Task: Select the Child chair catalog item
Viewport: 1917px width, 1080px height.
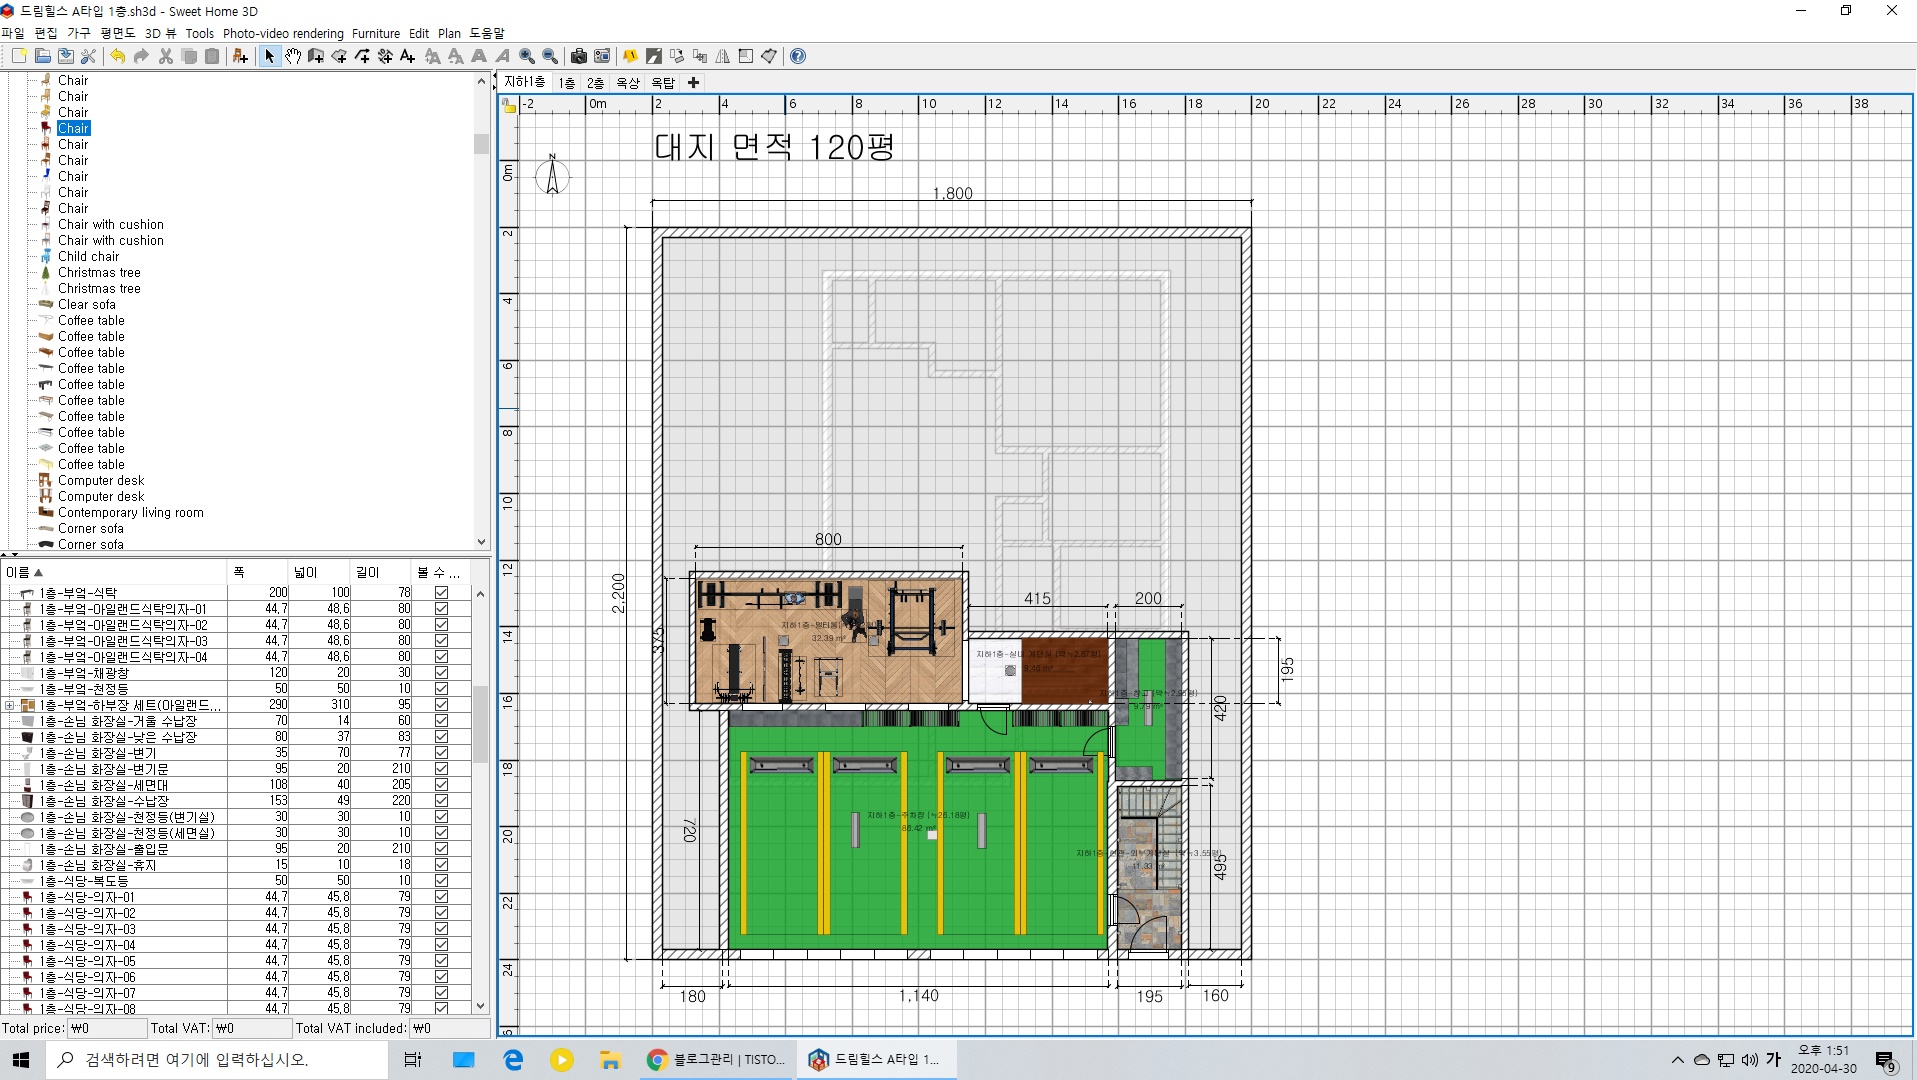Action: (x=88, y=256)
